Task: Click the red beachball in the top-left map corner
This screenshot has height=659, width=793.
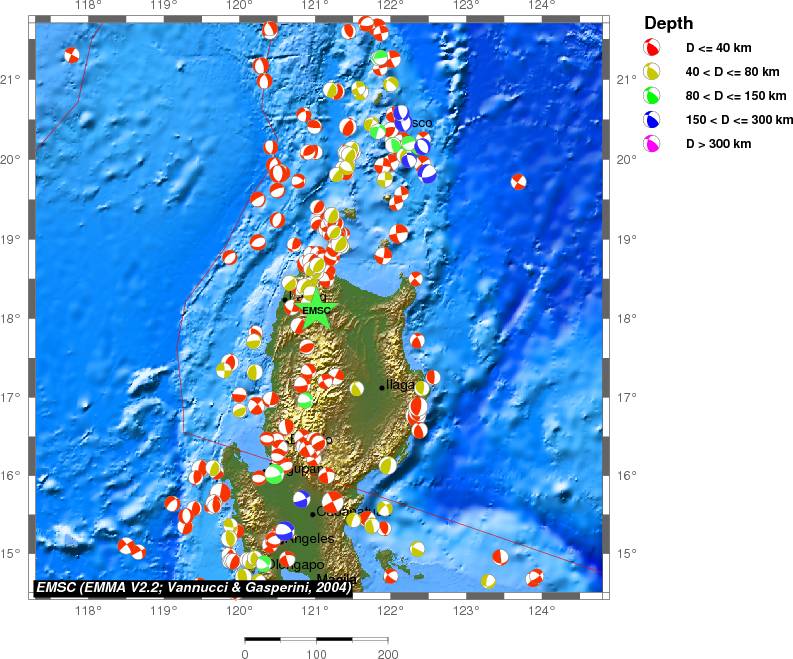Action: (x=71, y=55)
